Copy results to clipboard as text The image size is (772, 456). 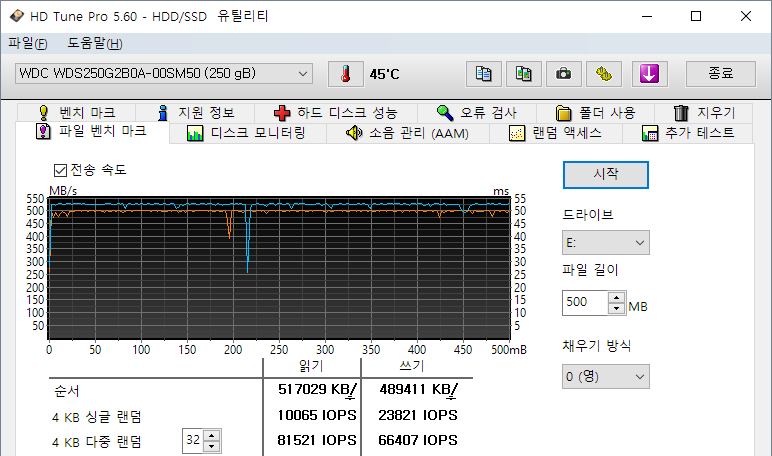click(483, 74)
